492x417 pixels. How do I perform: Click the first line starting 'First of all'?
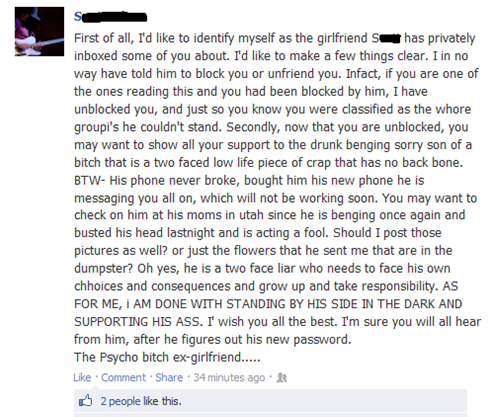coord(274,38)
